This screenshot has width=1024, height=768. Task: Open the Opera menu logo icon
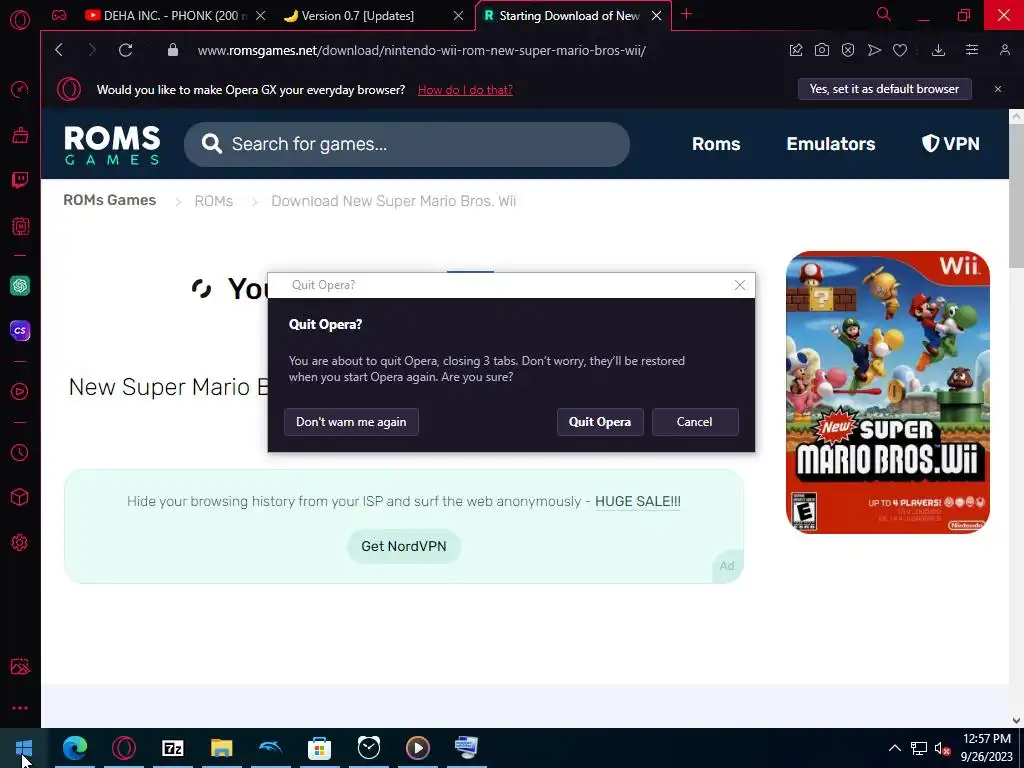pyautogui.click(x=20, y=20)
